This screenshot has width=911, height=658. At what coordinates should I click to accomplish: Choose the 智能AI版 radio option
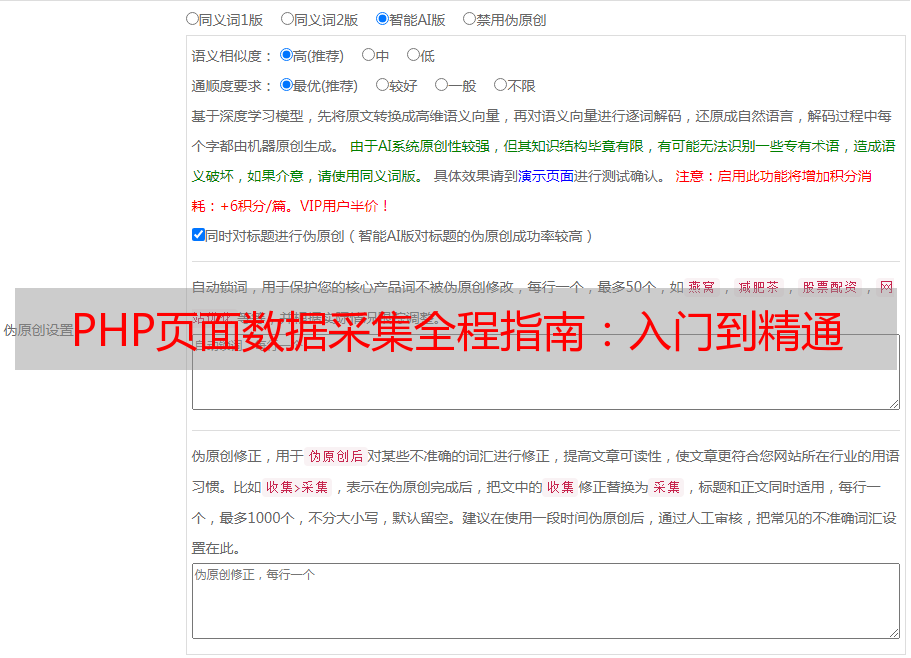point(382,19)
